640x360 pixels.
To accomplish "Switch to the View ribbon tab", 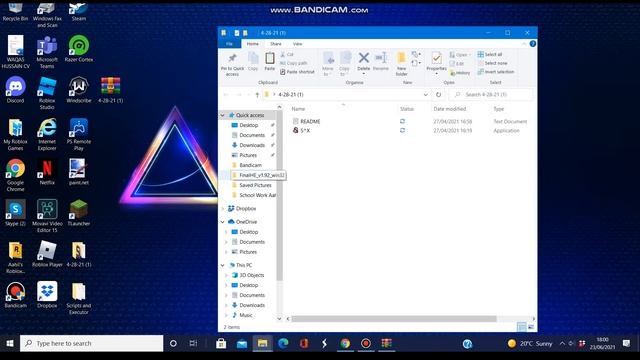I will (x=298, y=44).
